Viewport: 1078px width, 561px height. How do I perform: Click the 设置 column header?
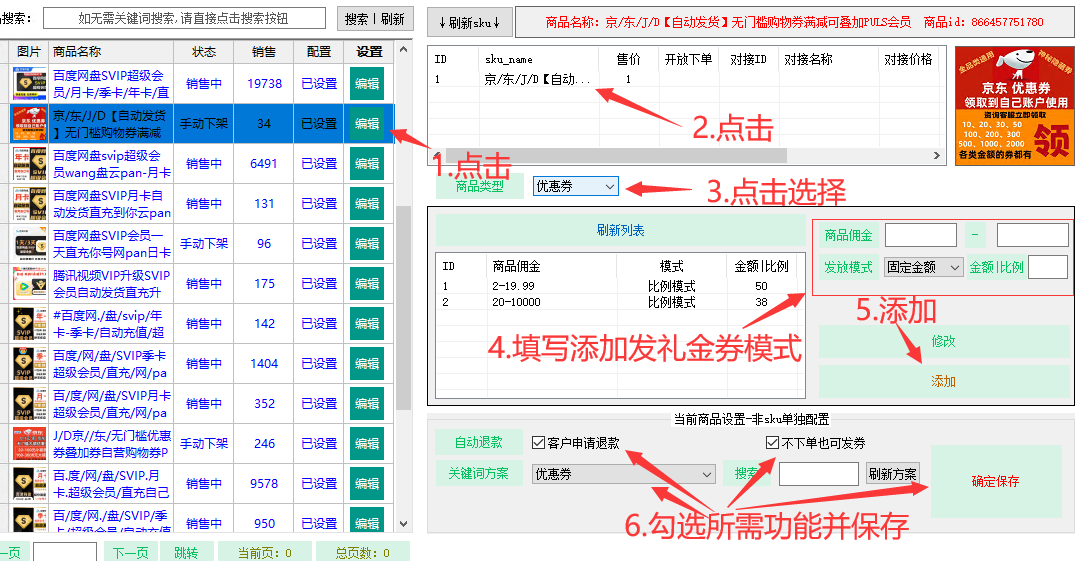click(x=369, y=52)
